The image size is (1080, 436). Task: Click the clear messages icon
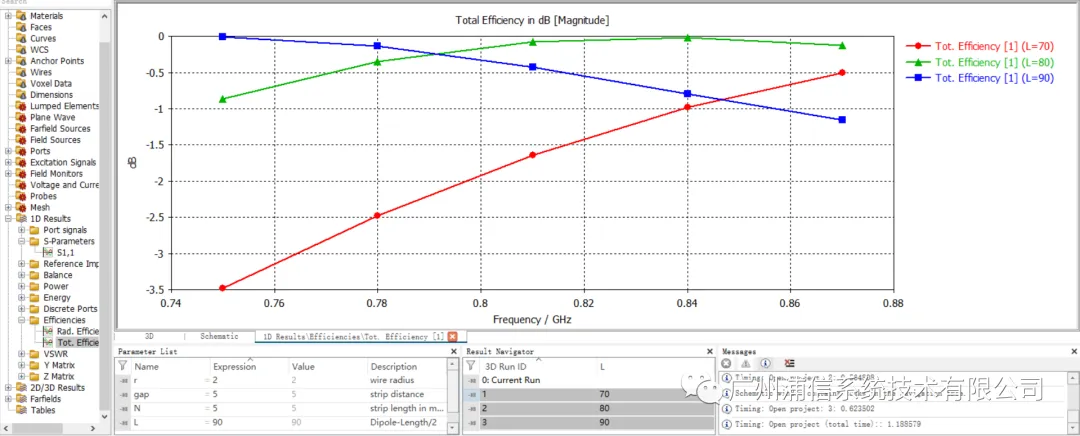click(x=789, y=363)
